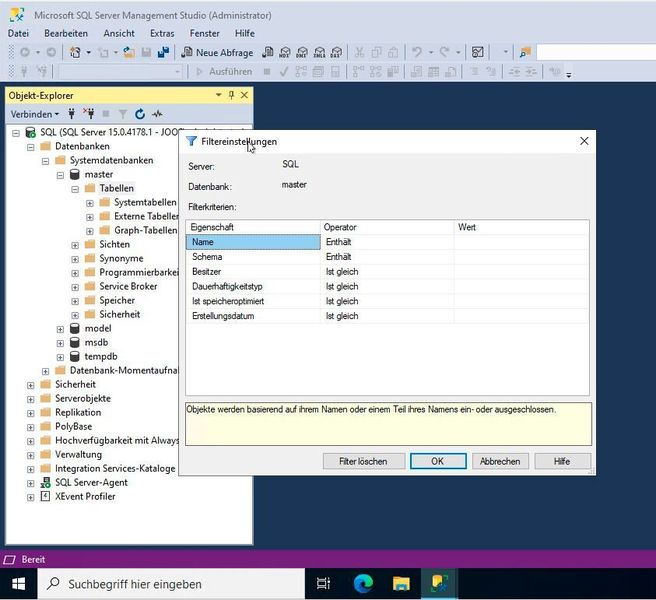Expand the Systemtabellen folder
The image size is (656, 600).
click(90, 203)
